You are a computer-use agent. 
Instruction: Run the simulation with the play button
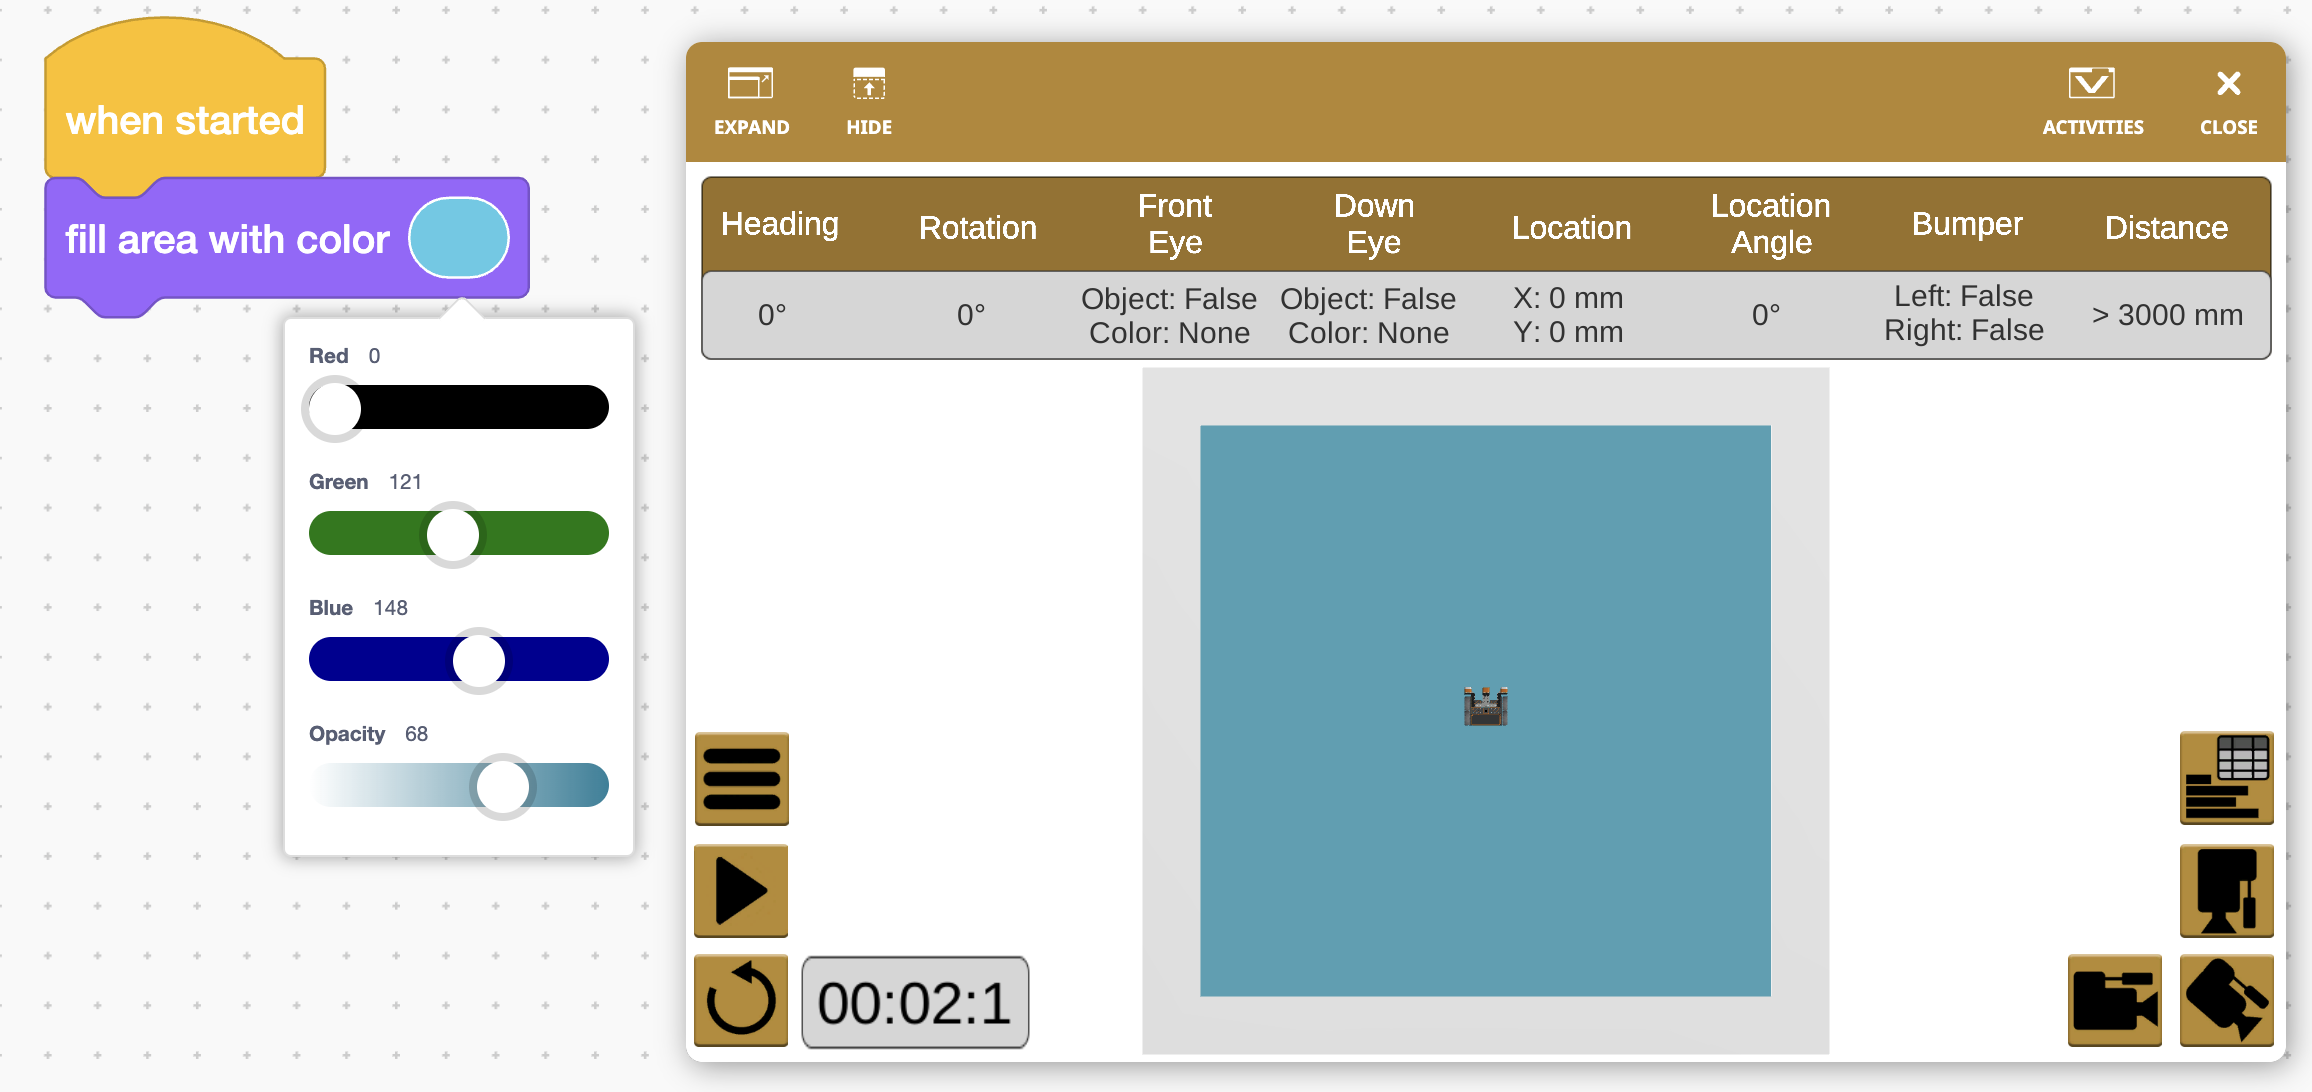(740, 890)
